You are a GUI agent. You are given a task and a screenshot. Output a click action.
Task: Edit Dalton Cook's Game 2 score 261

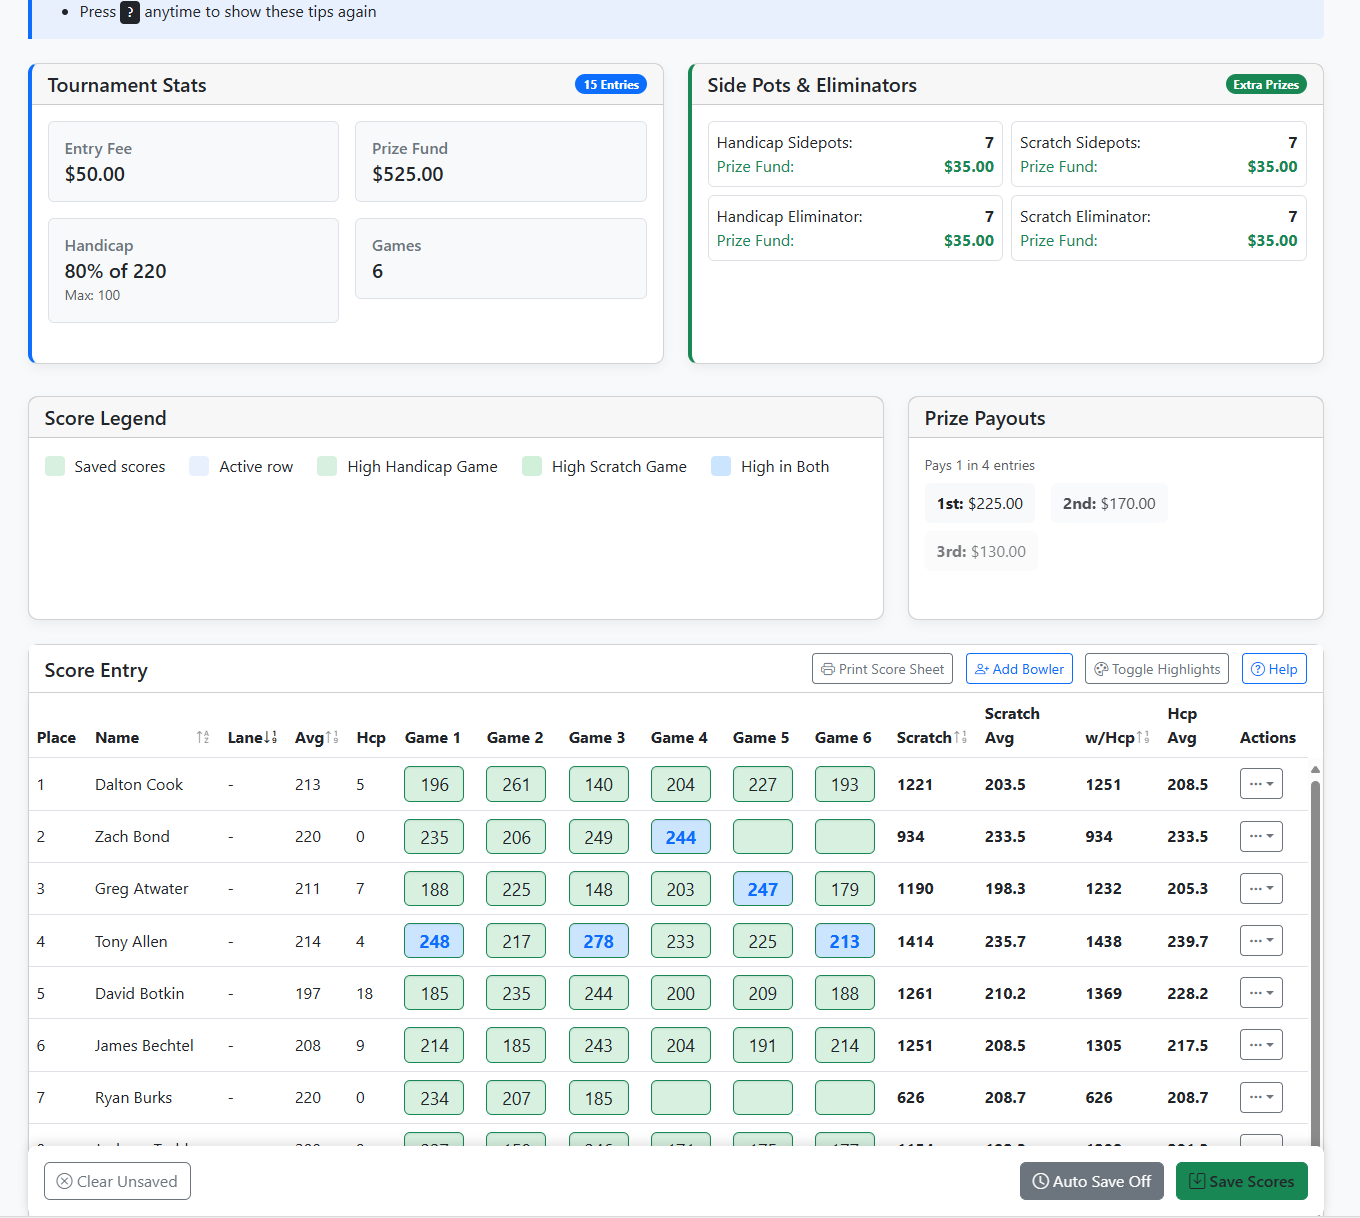(516, 784)
